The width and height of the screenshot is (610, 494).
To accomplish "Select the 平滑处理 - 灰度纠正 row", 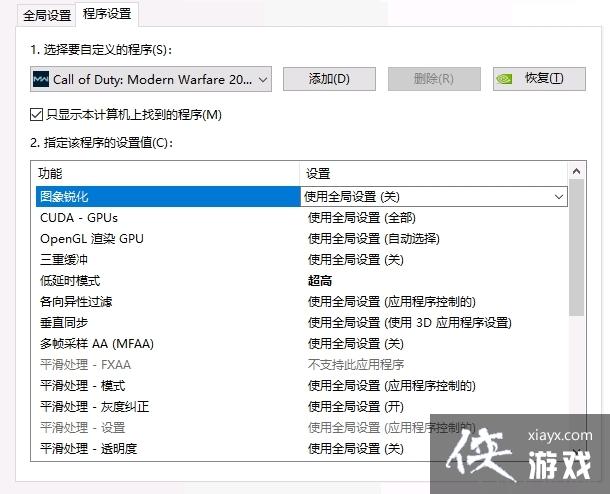I will click(x=302, y=407).
